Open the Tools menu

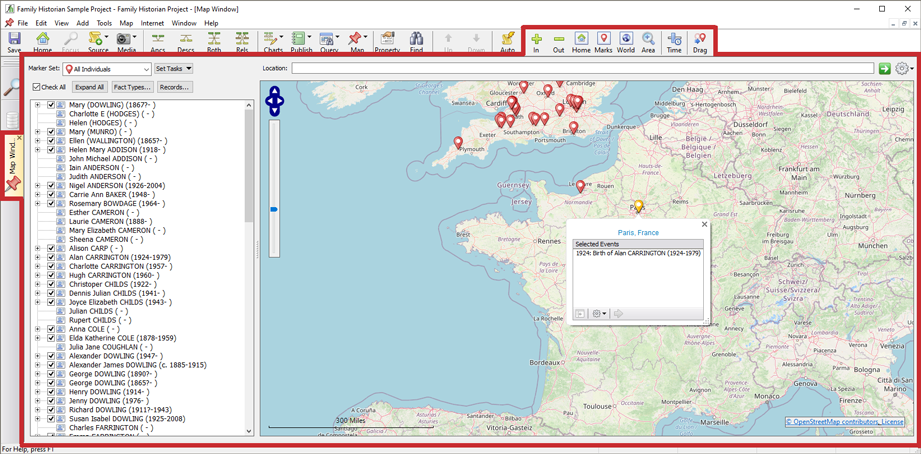click(105, 23)
